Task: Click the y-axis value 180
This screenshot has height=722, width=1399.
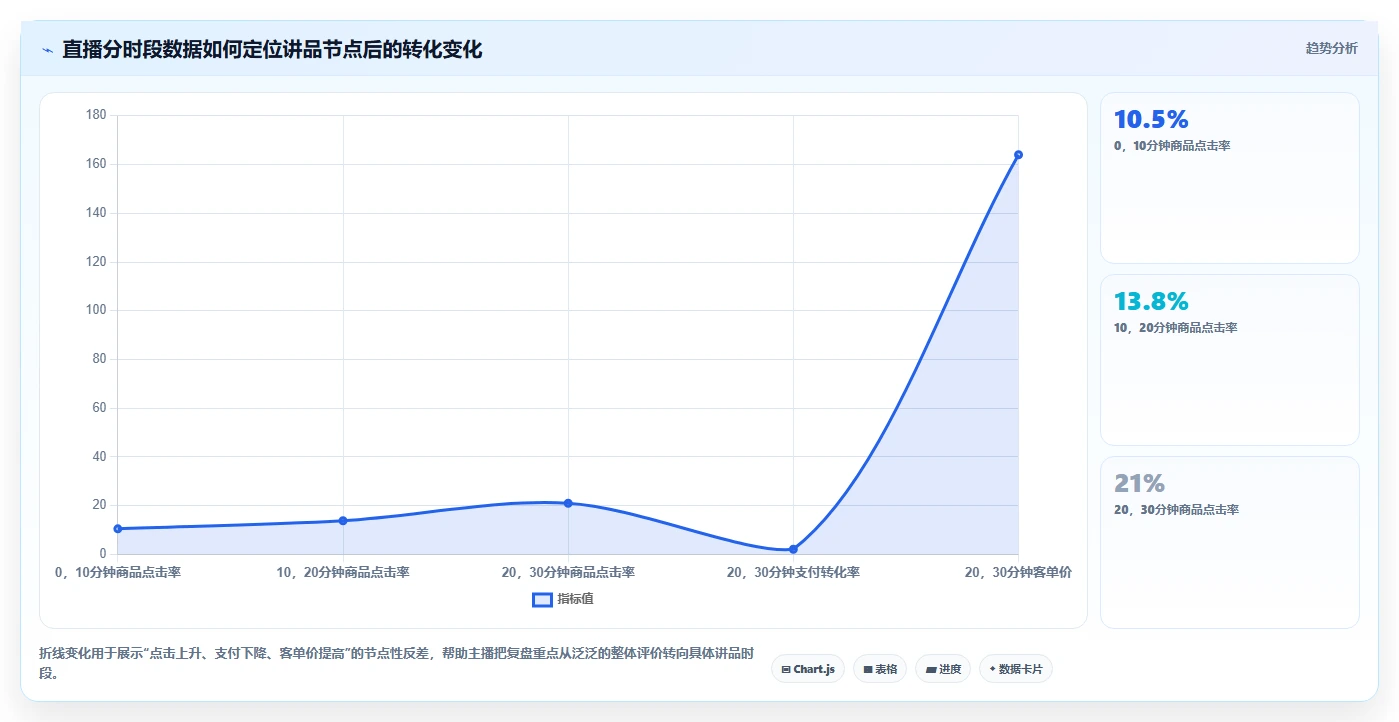Action: pos(96,115)
